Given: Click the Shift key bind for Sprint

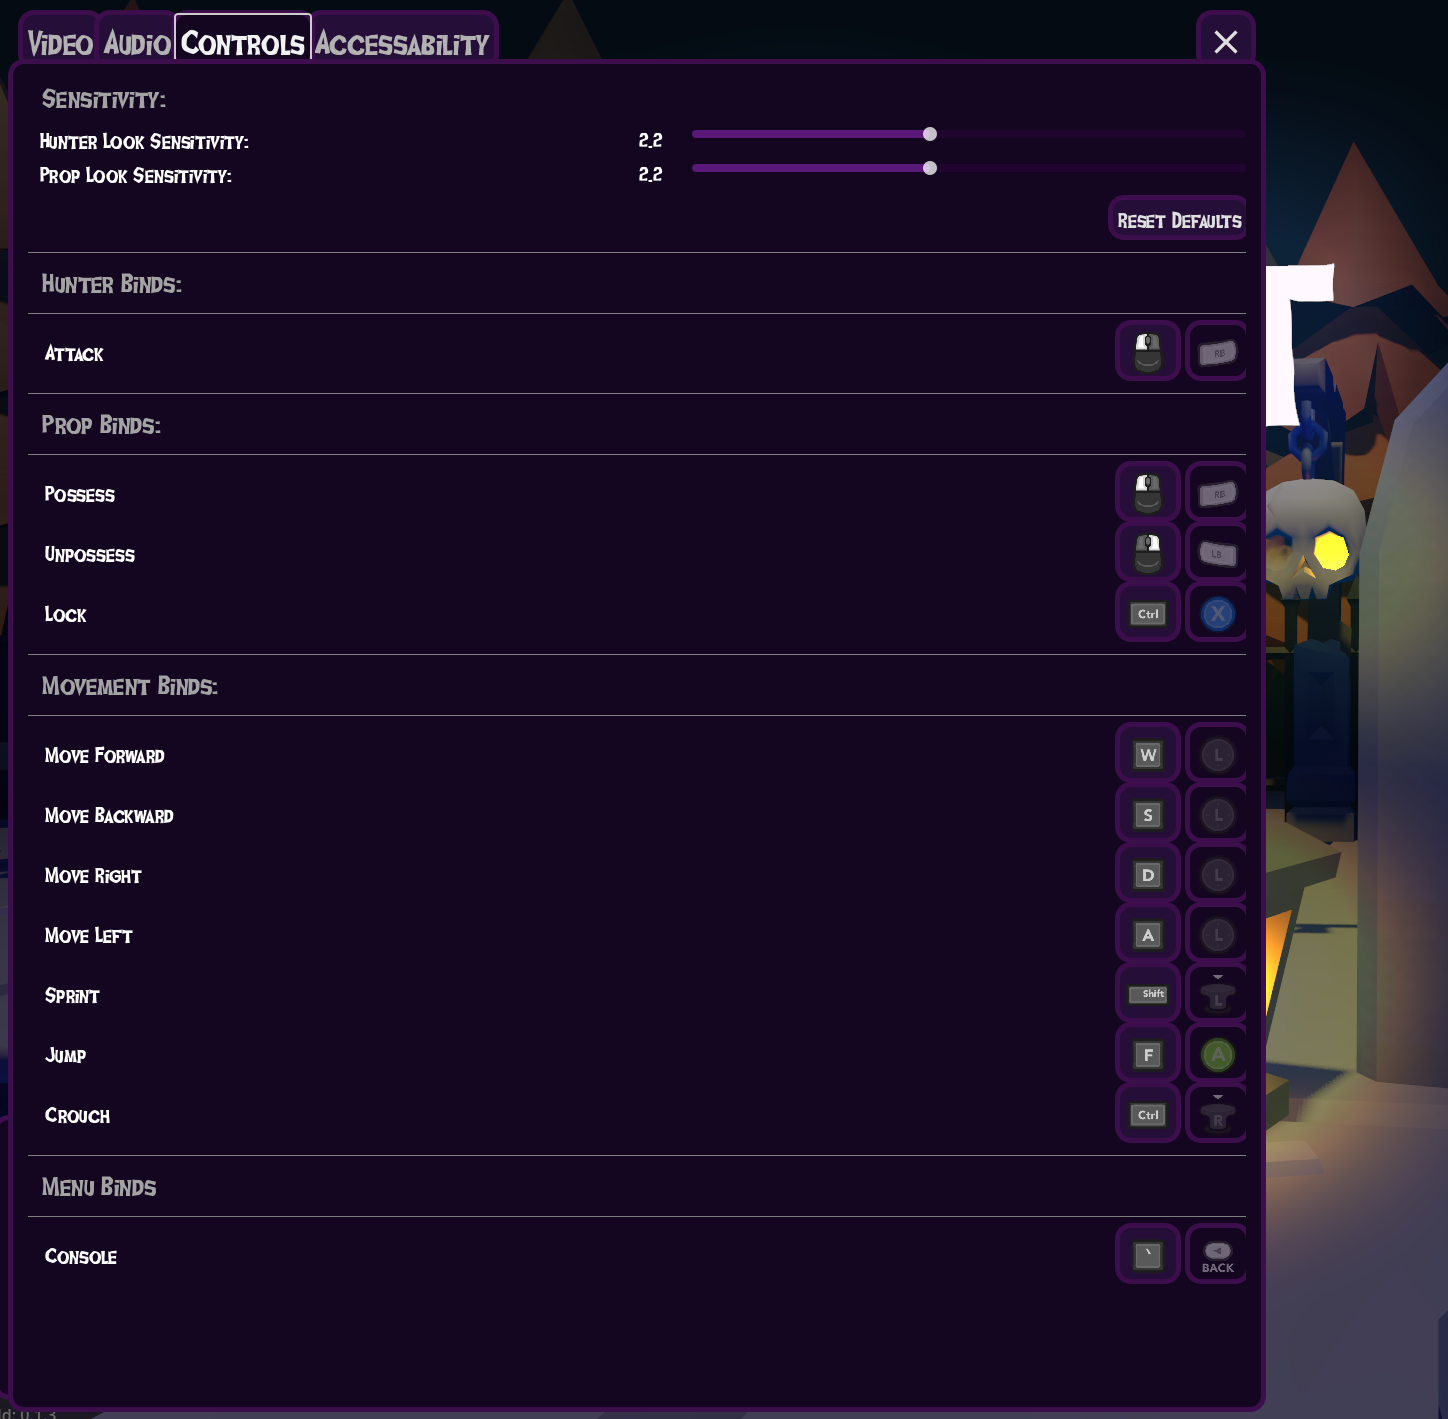Looking at the screenshot, I should (1147, 993).
